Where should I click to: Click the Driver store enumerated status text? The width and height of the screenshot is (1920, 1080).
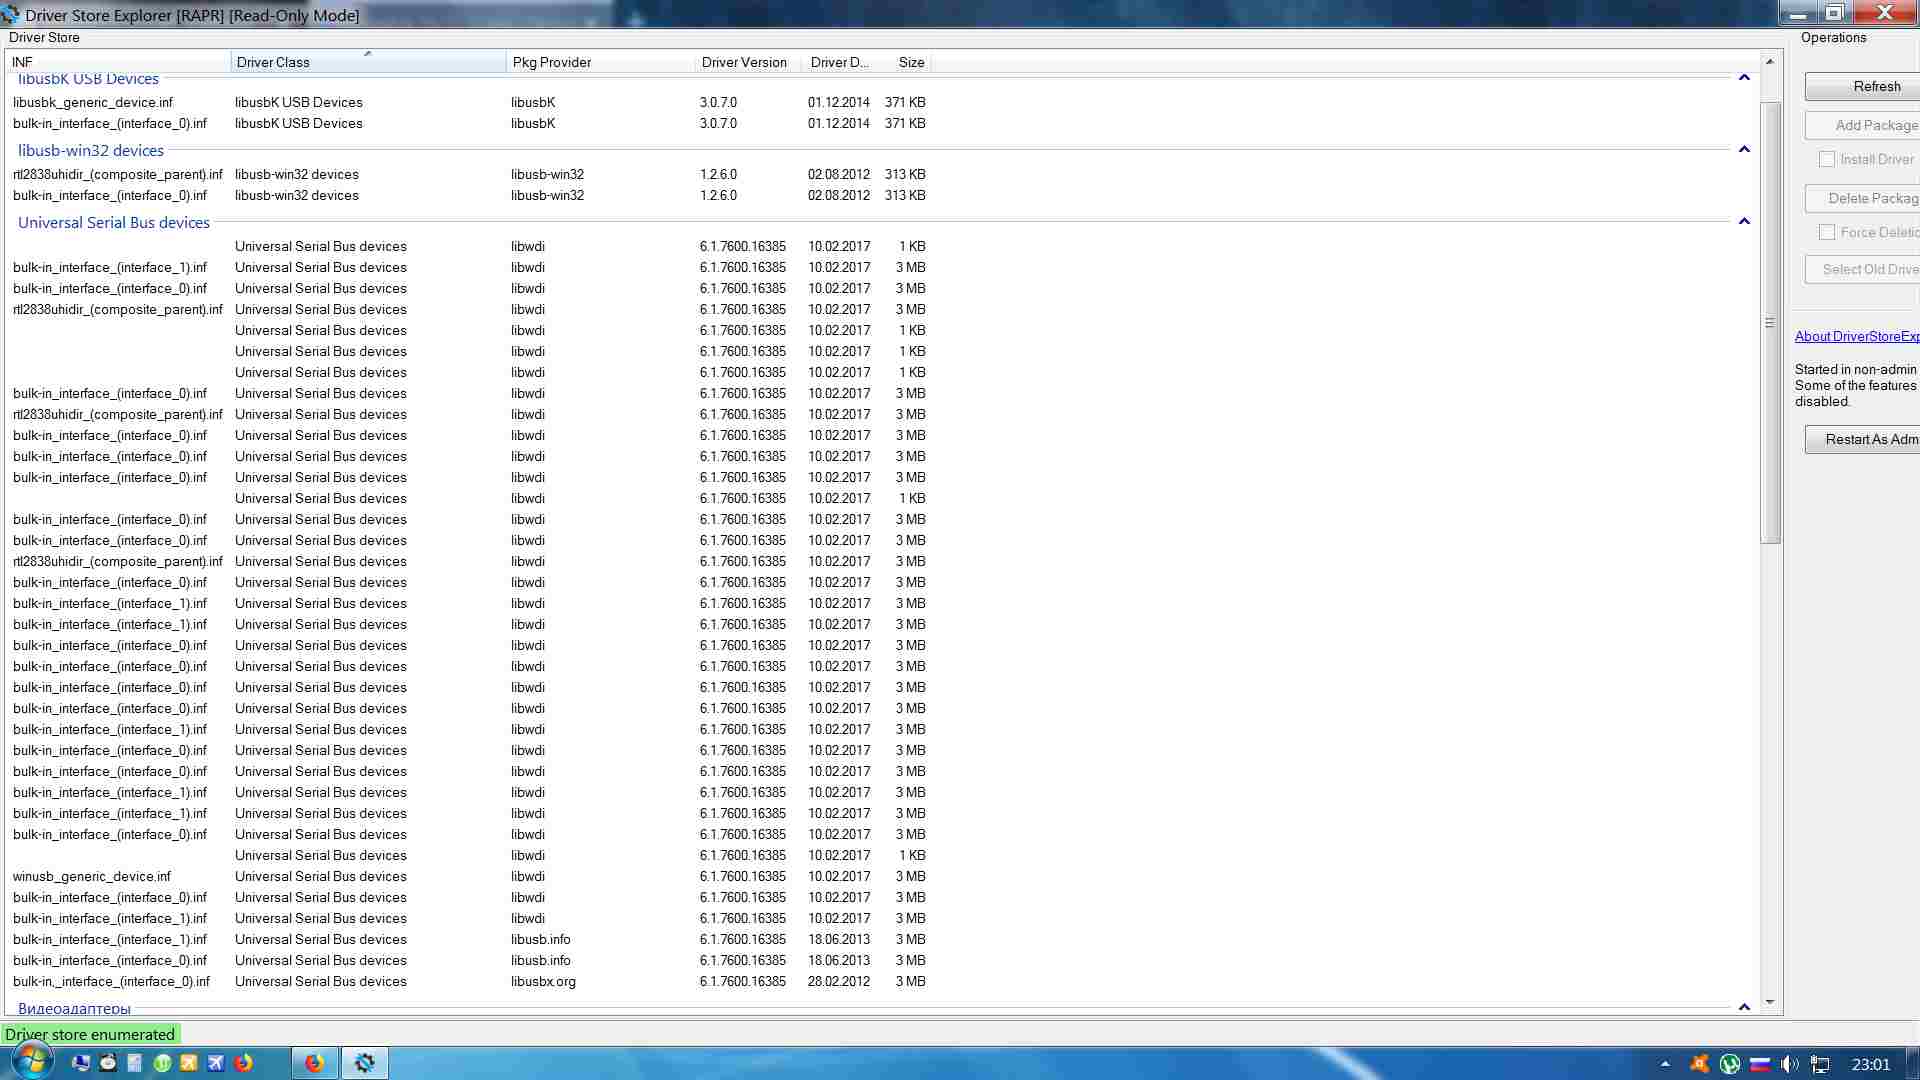(90, 1034)
